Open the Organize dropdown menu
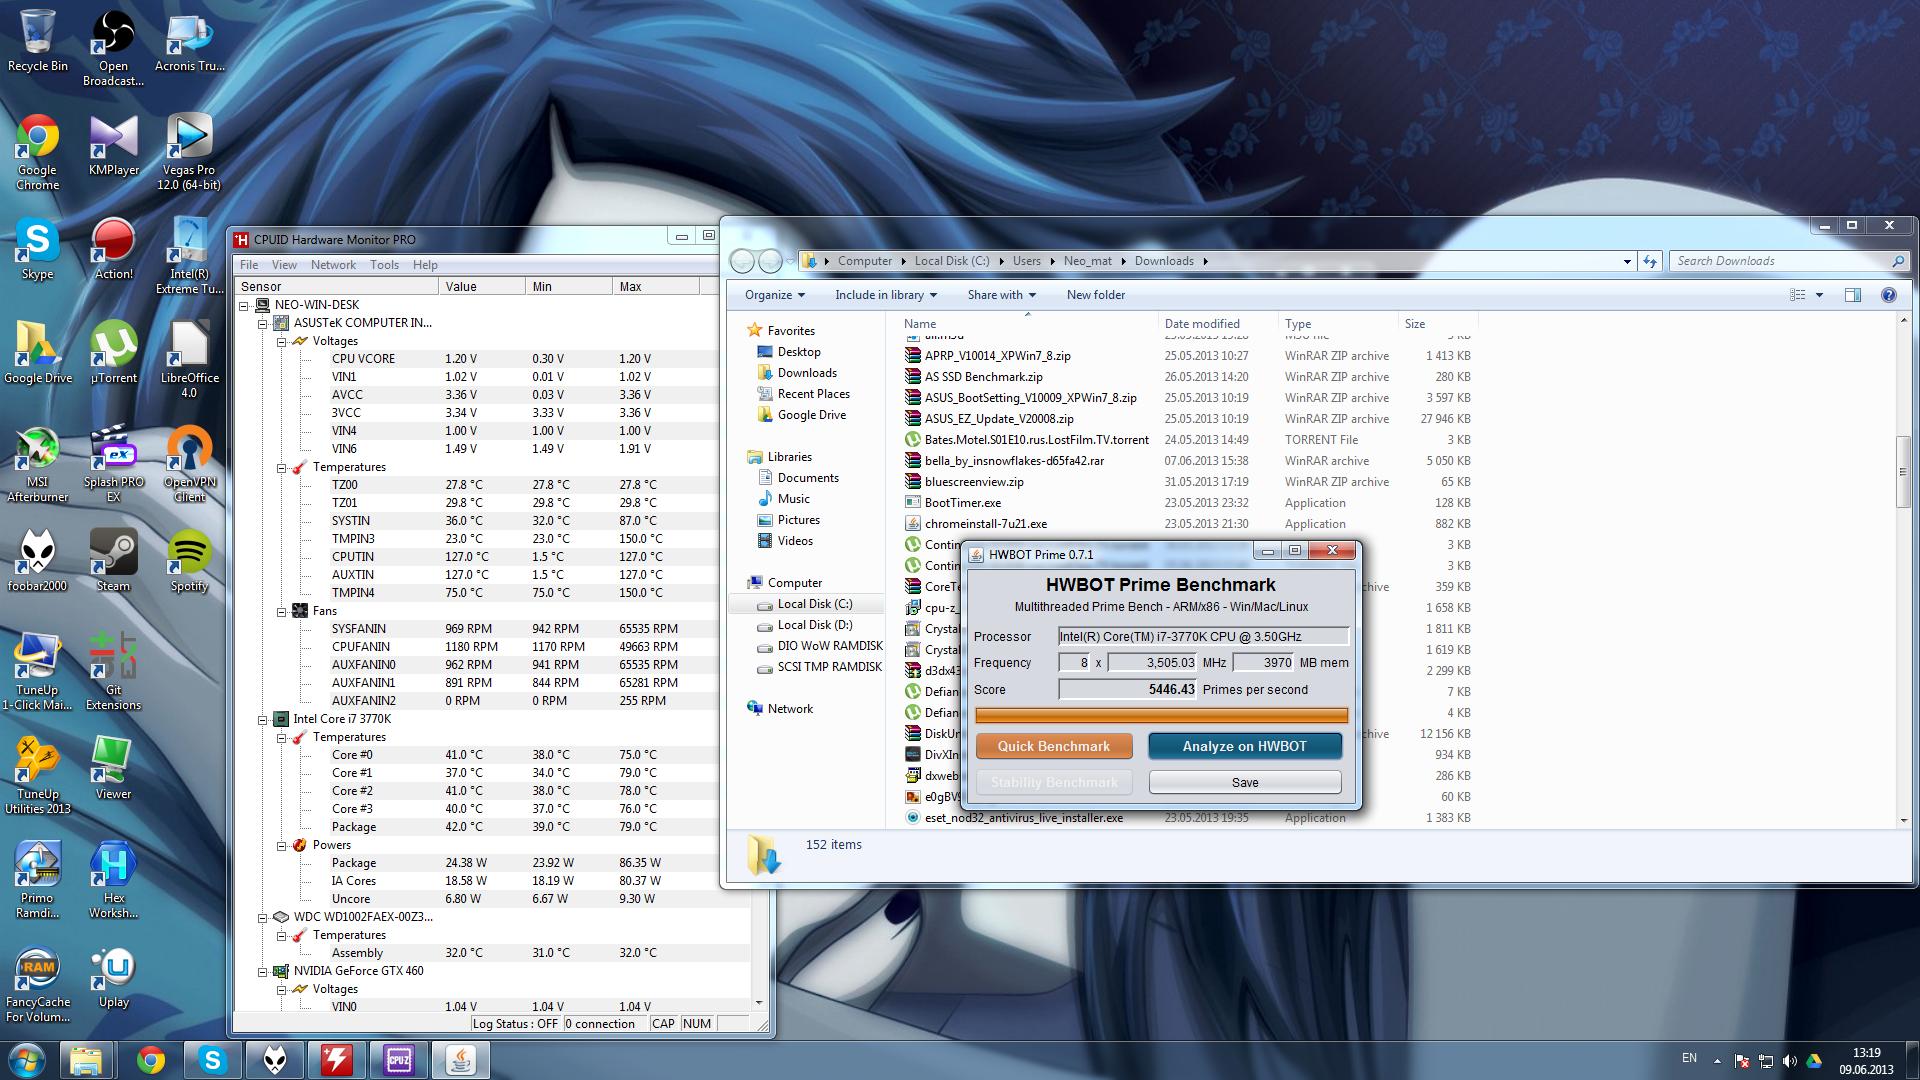 coord(775,295)
